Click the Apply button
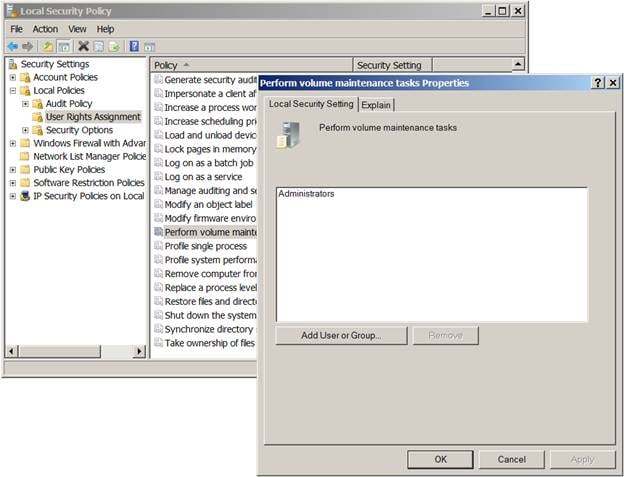Image resolution: width=624 pixels, height=477 pixels. point(582,459)
